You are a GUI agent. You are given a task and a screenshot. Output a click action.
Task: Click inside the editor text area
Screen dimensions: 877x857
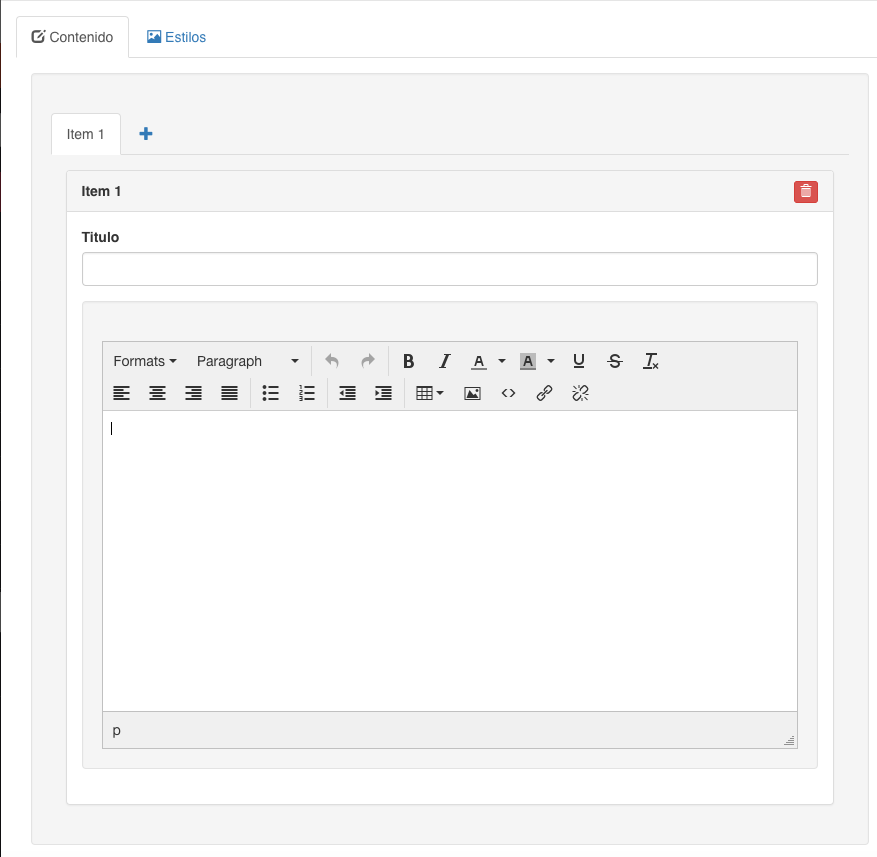click(x=450, y=561)
